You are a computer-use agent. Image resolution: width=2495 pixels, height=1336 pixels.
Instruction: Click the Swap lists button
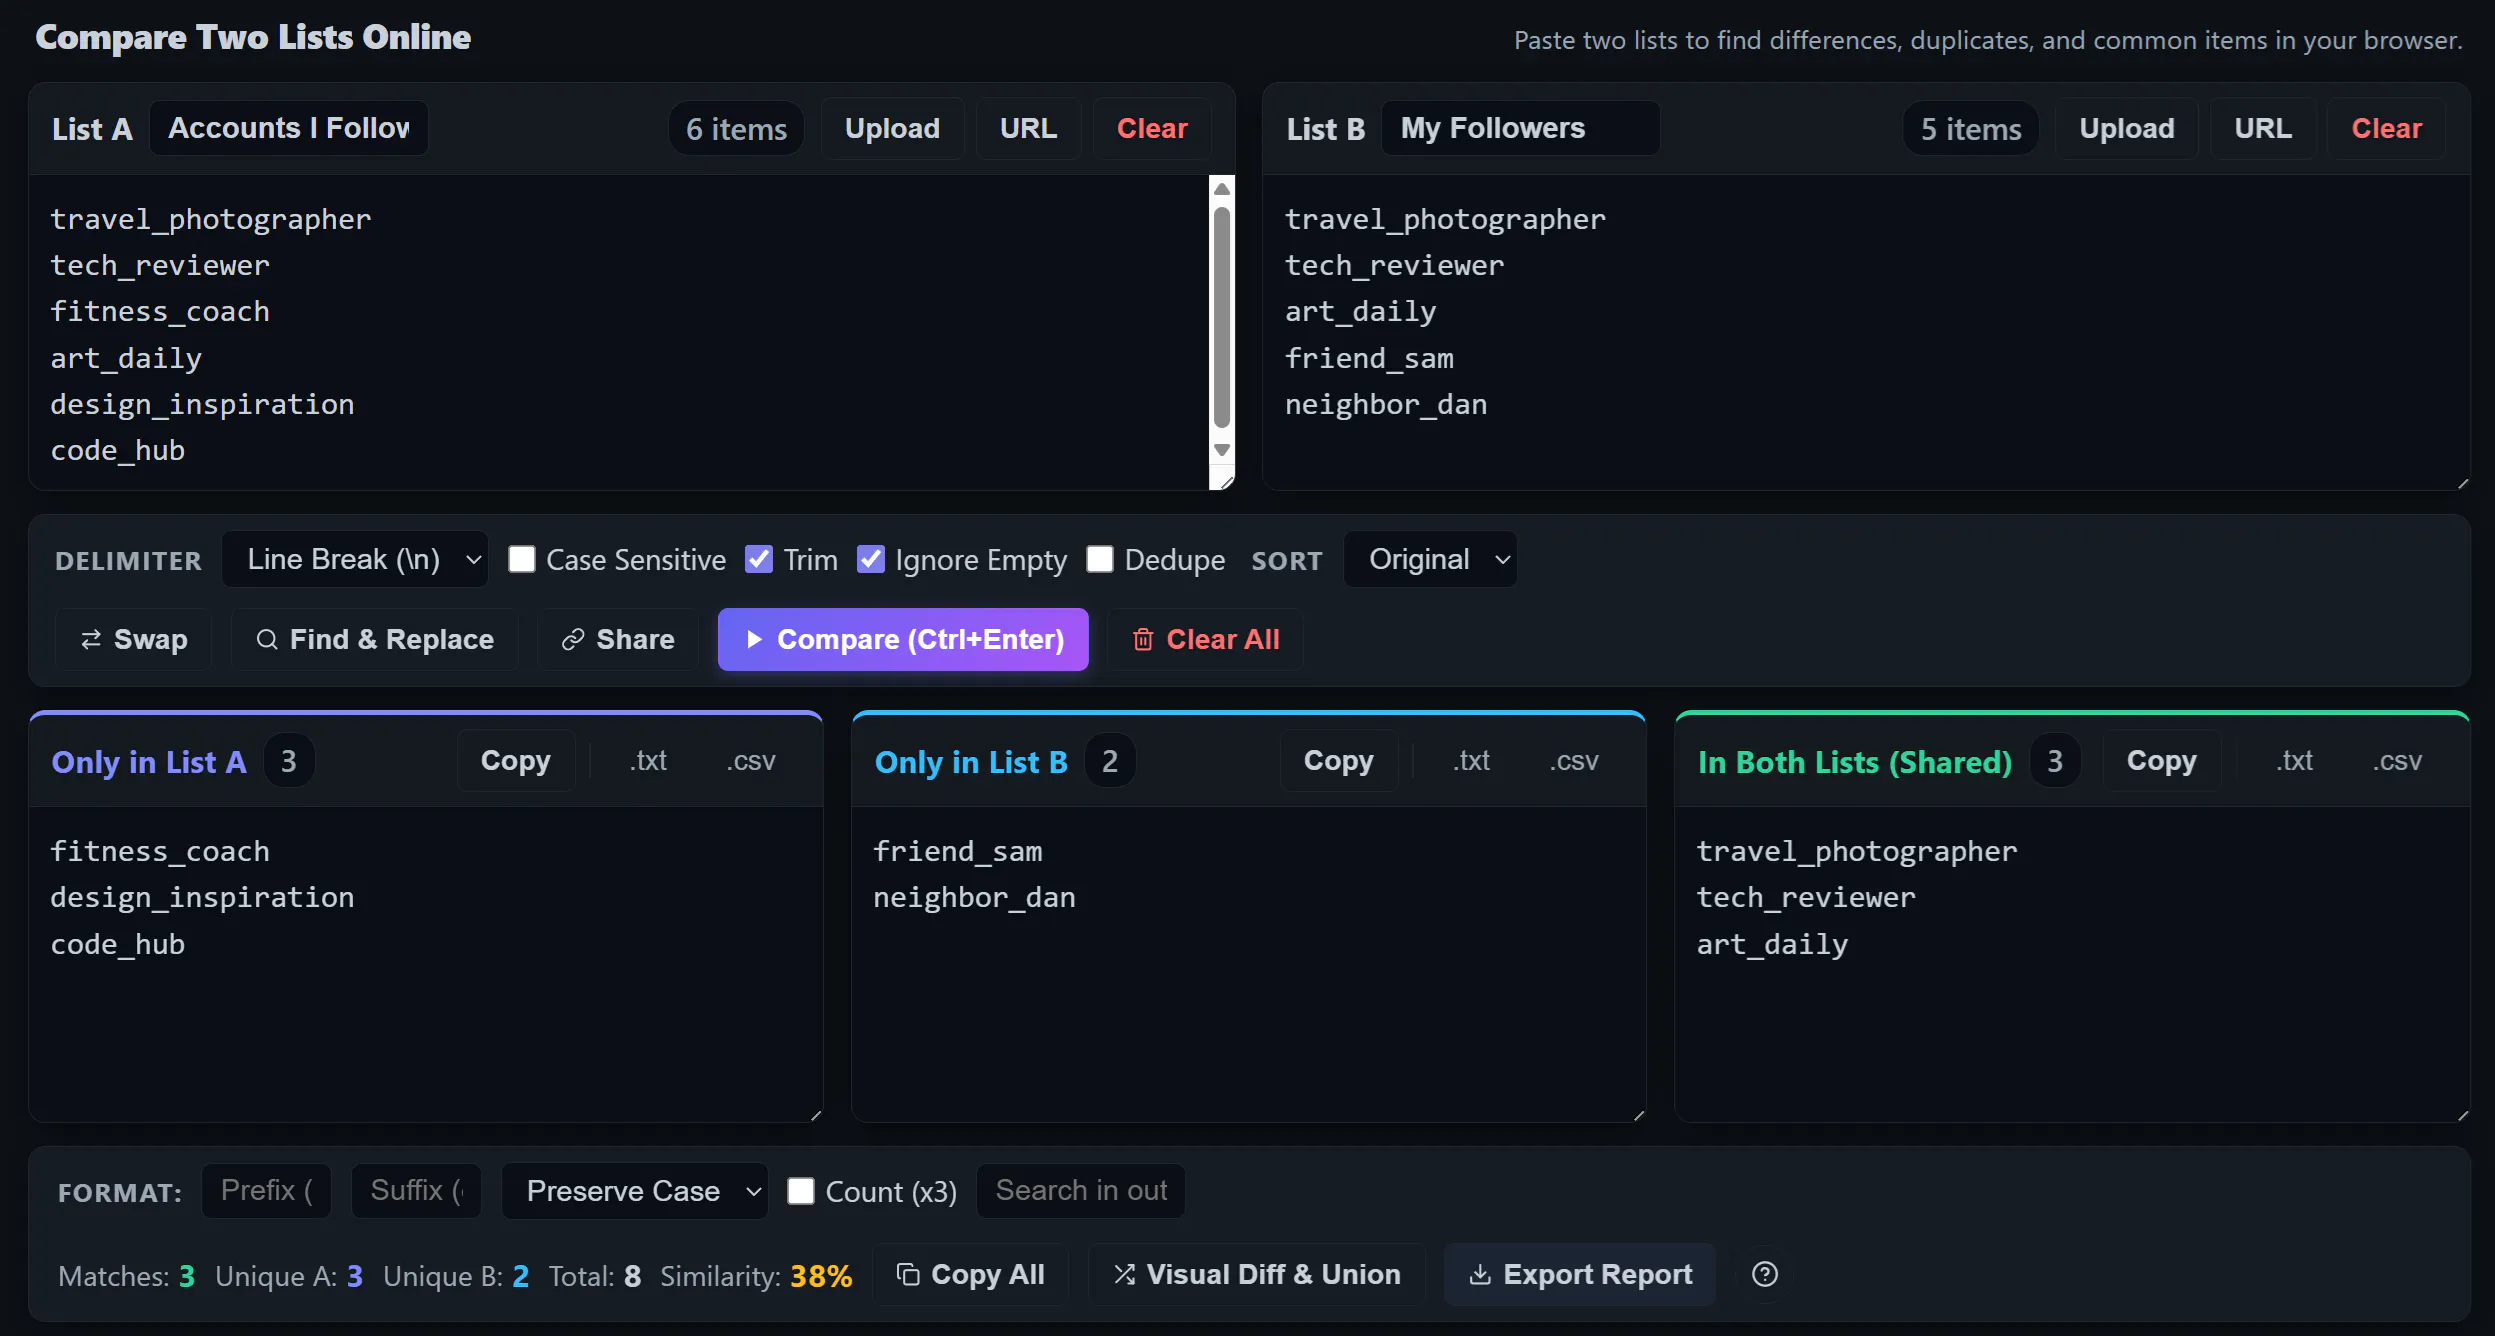(x=134, y=639)
